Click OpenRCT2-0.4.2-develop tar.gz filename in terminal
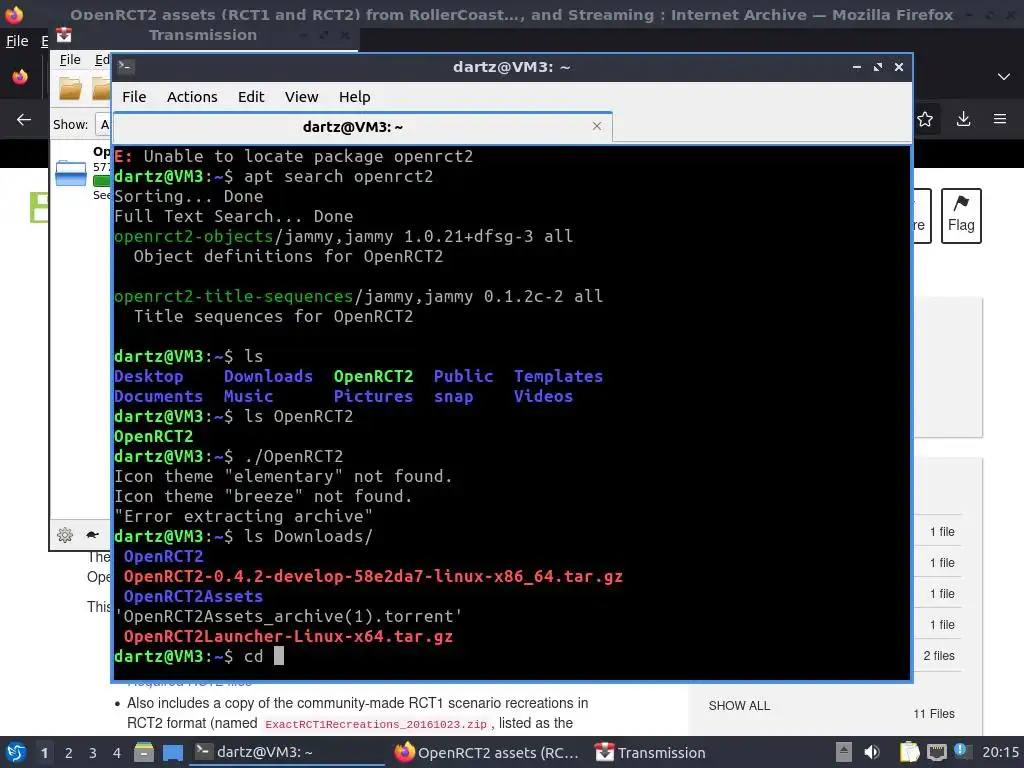Image resolution: width=1024 pixels, height=768 pixels. (x=373, y=577)
